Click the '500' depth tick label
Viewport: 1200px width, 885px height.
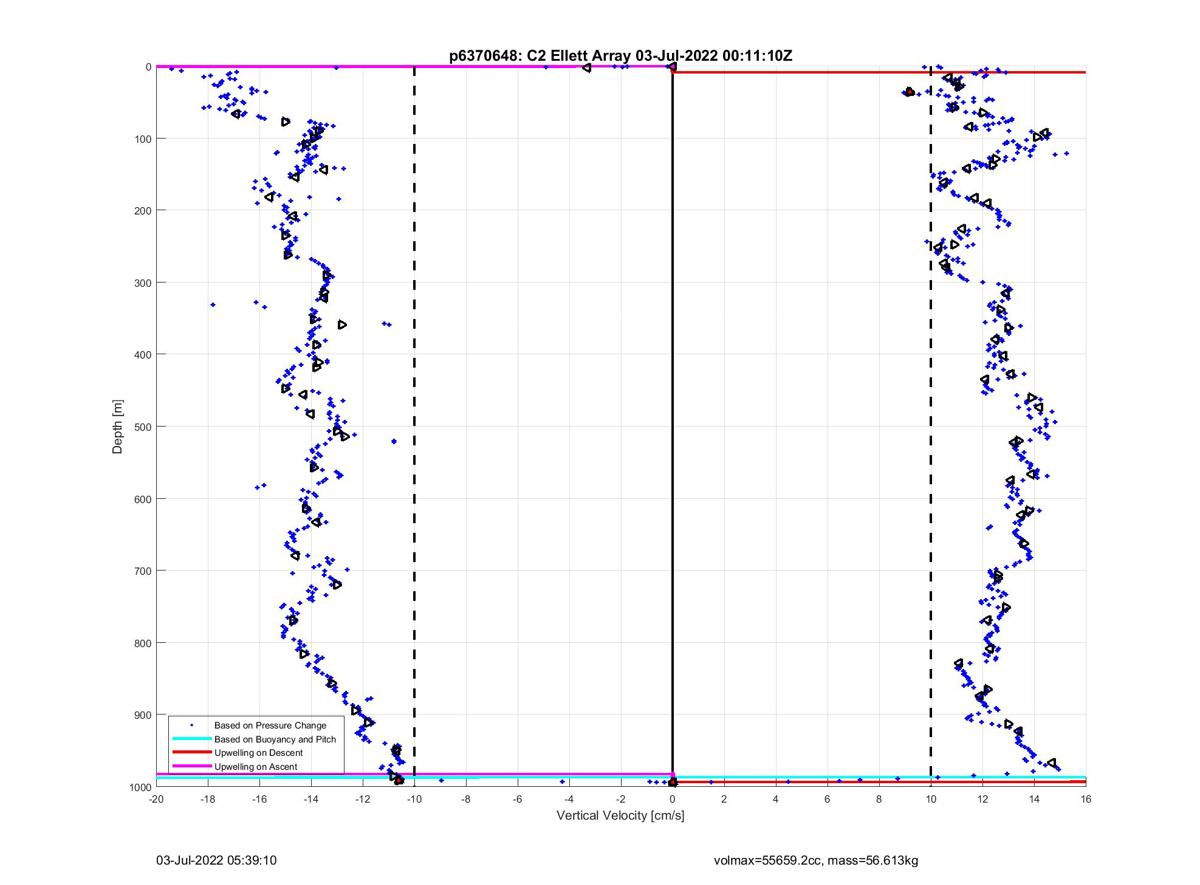click(141, 427)
